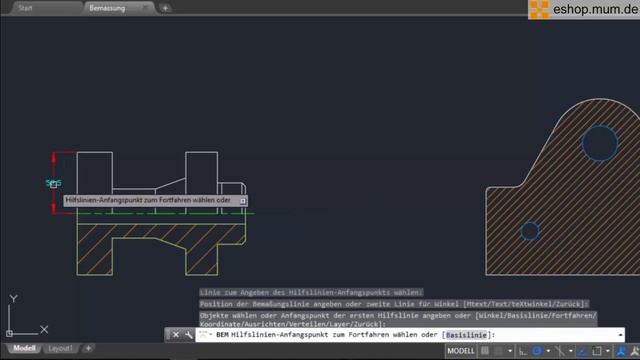Click the command line input field
Image resolution: width=640 pixels, height=360 pixels.
click(410, 335)
